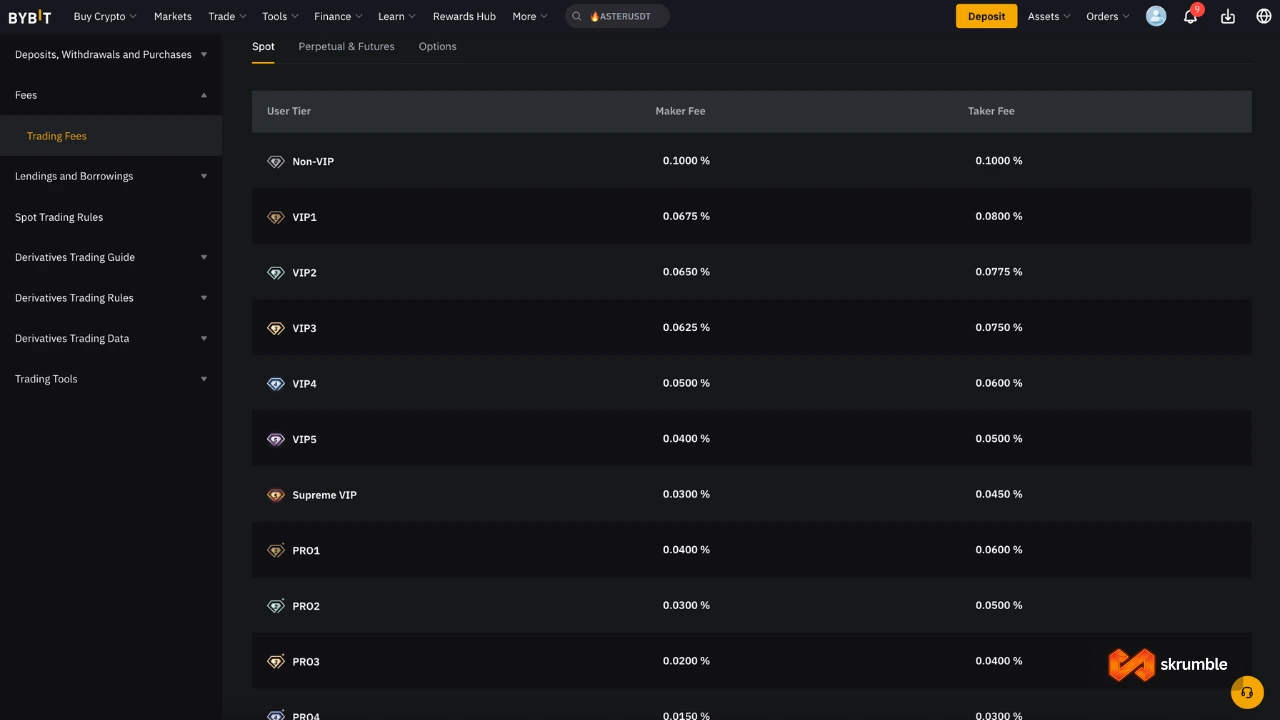This screenshot has height=720, width=1280.
Task: Open Rewards Hub
Action: click(464, 16)
